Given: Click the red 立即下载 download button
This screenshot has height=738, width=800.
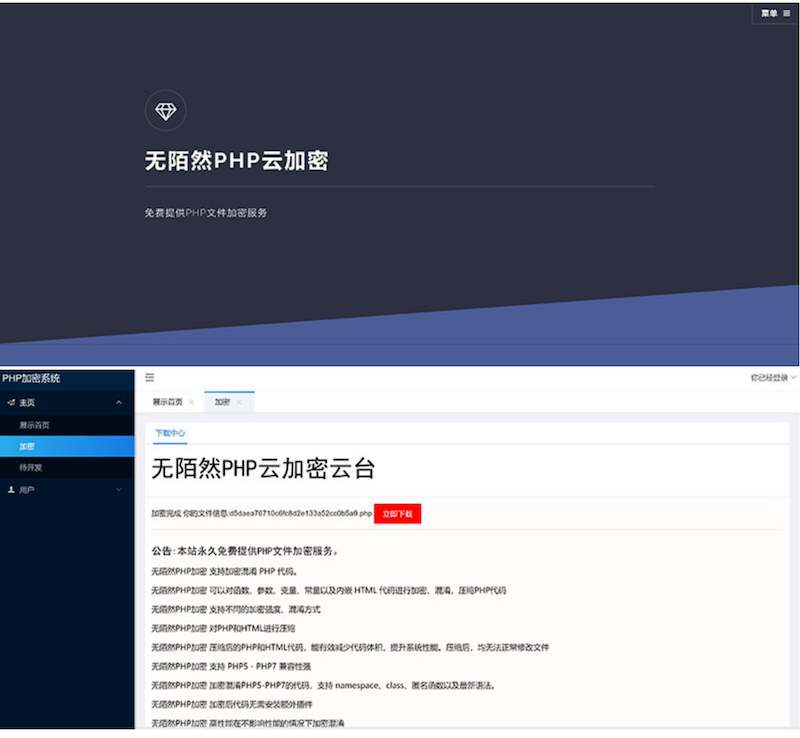Looking at the screenshot, I should tap(398, 513).
